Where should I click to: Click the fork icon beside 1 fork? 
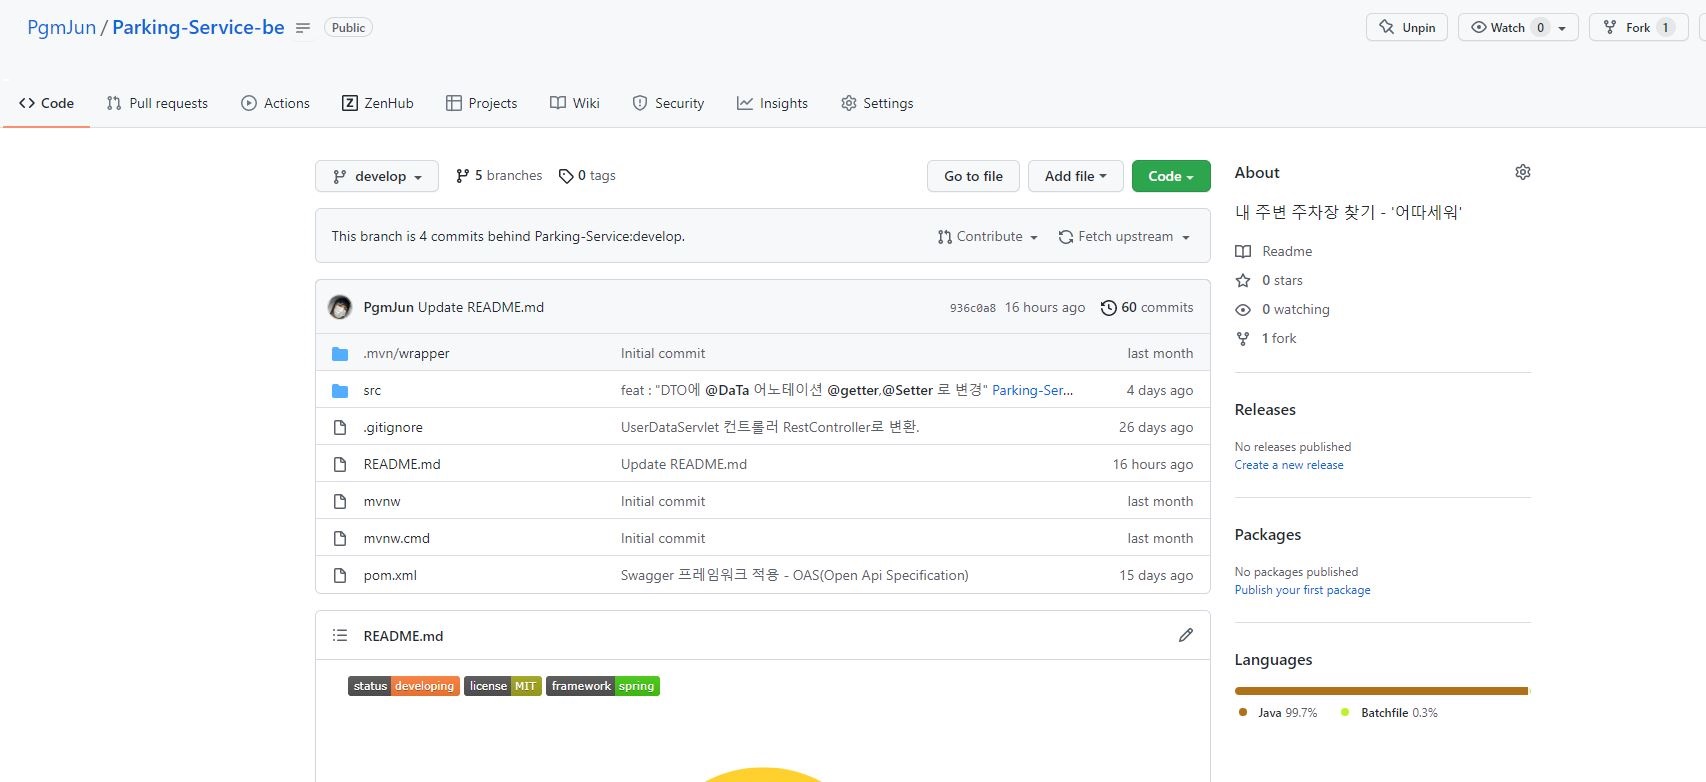[1243, 338]
